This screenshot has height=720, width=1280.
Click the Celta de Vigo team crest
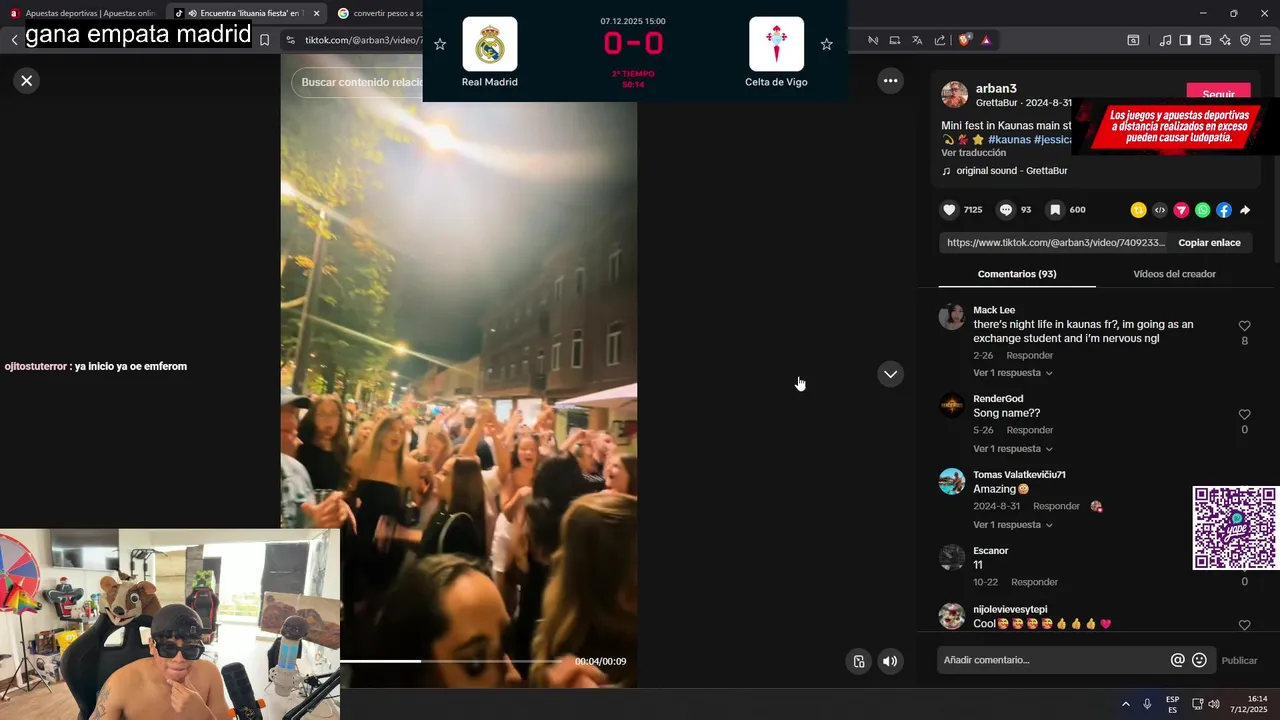coord(776,44)
